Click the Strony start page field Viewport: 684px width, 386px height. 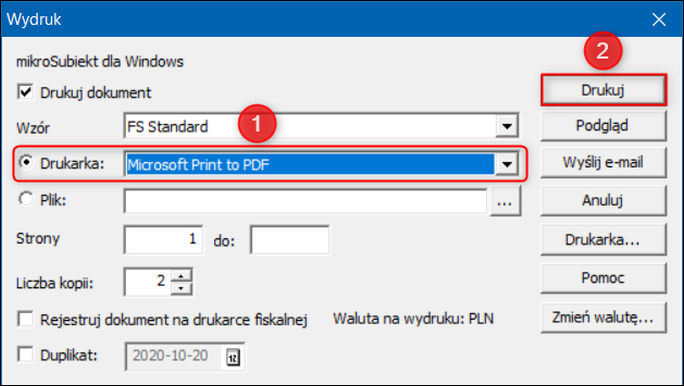[164, 239]
